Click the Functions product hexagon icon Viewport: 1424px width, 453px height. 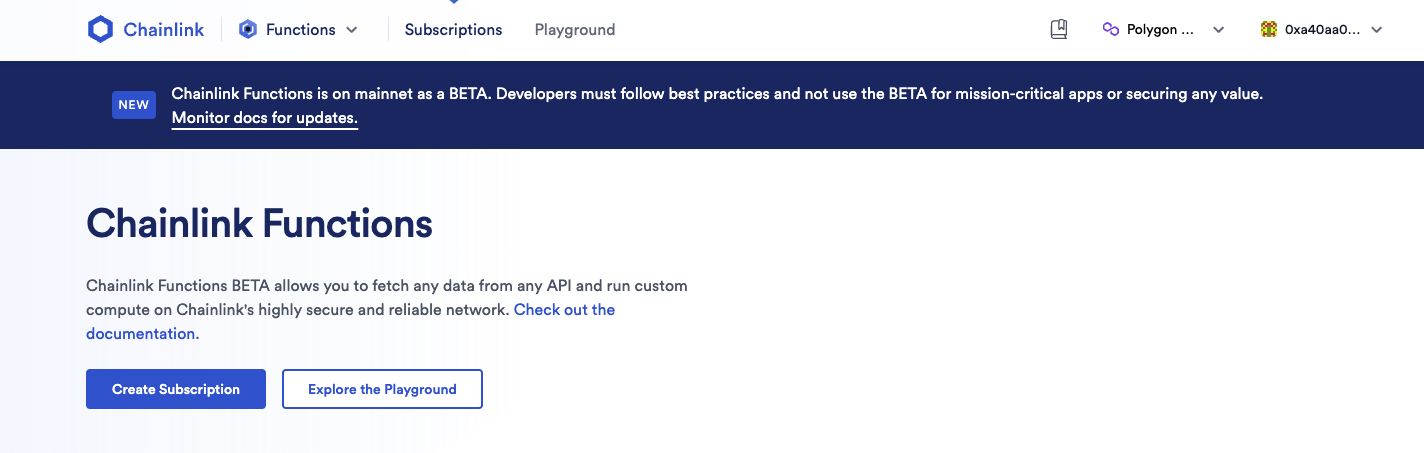pyautogui.click(x=248, y=30)
